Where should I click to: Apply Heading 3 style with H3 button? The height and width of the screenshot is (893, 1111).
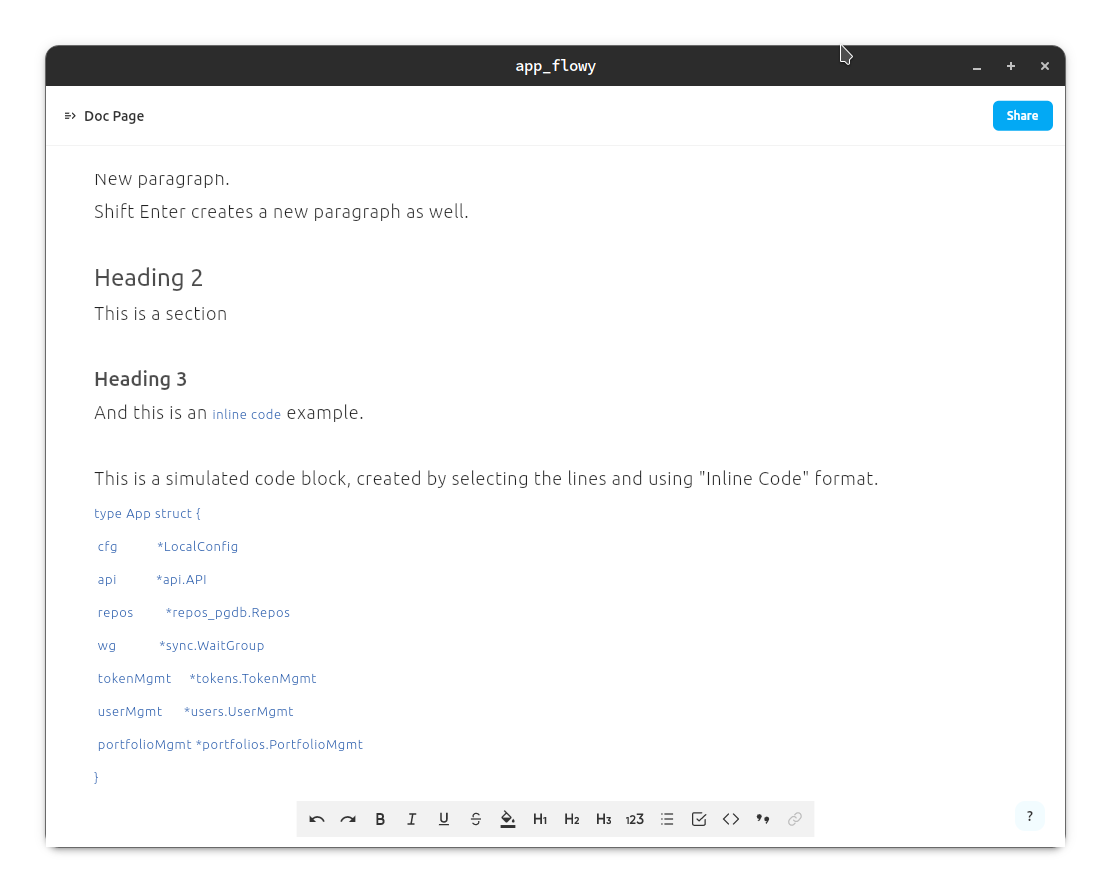tap(604, 819)
